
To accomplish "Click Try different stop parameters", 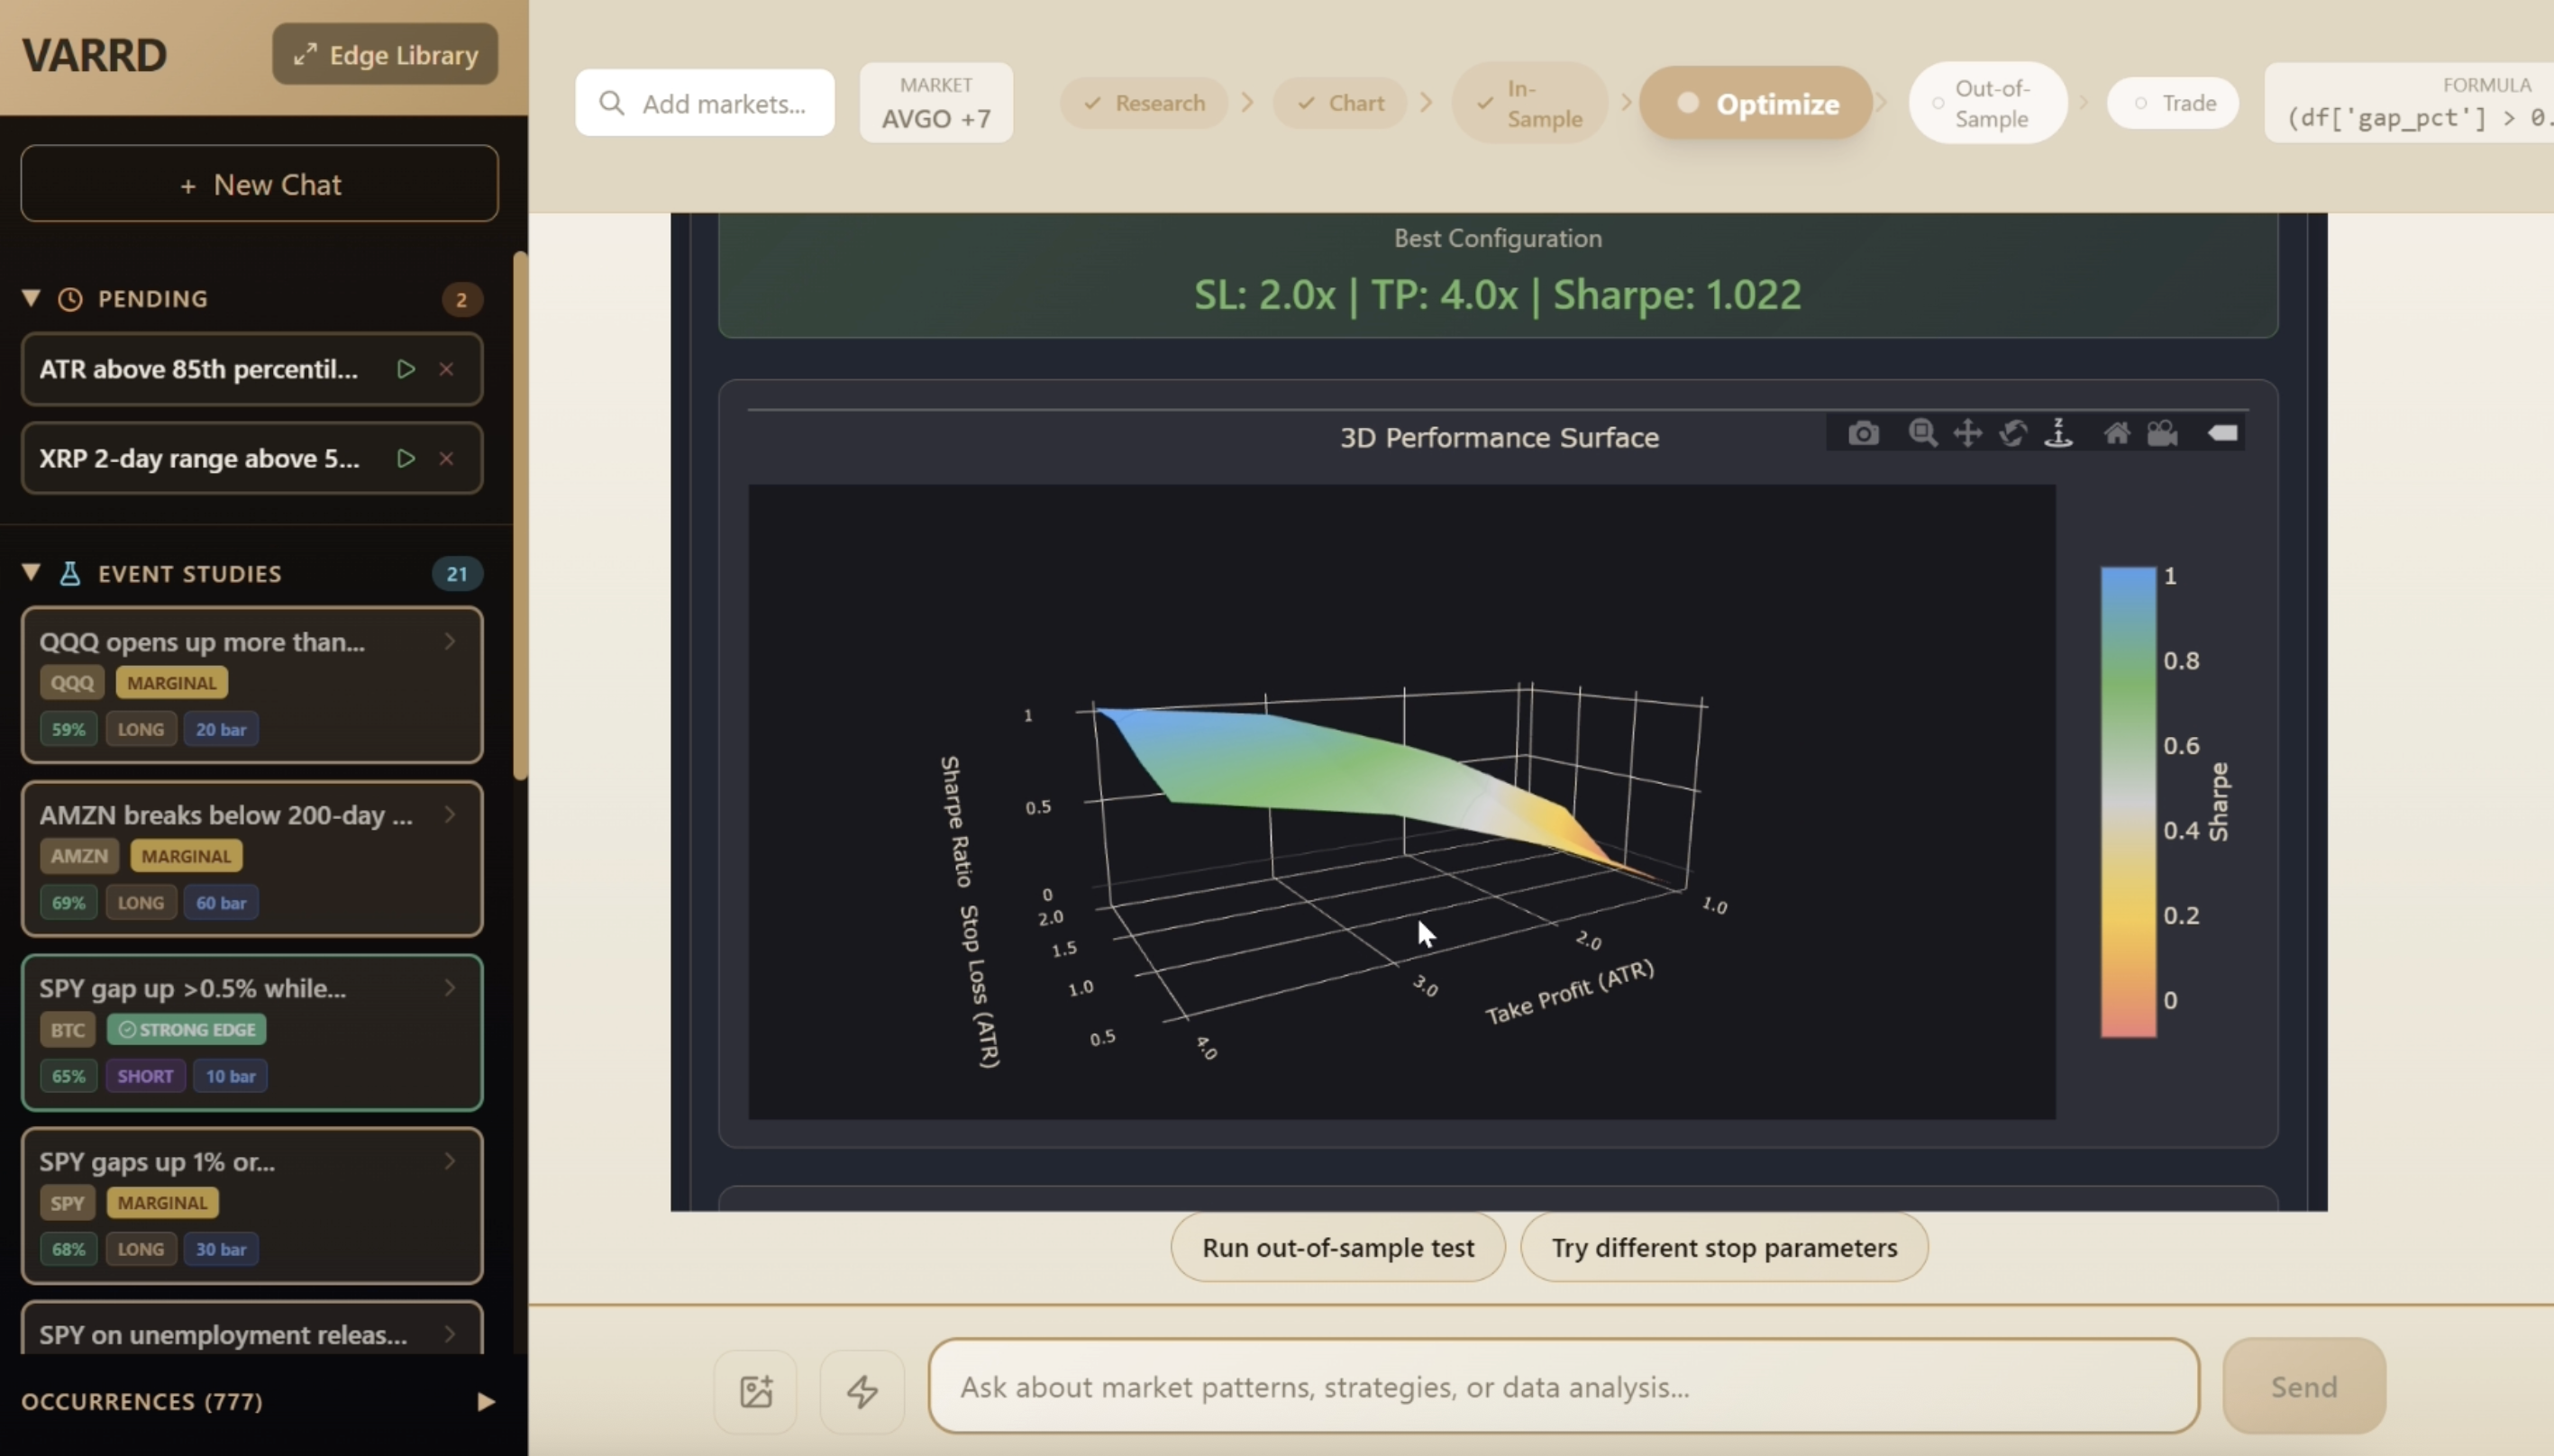I will pyautogui.click(x=1724, y=1246).
